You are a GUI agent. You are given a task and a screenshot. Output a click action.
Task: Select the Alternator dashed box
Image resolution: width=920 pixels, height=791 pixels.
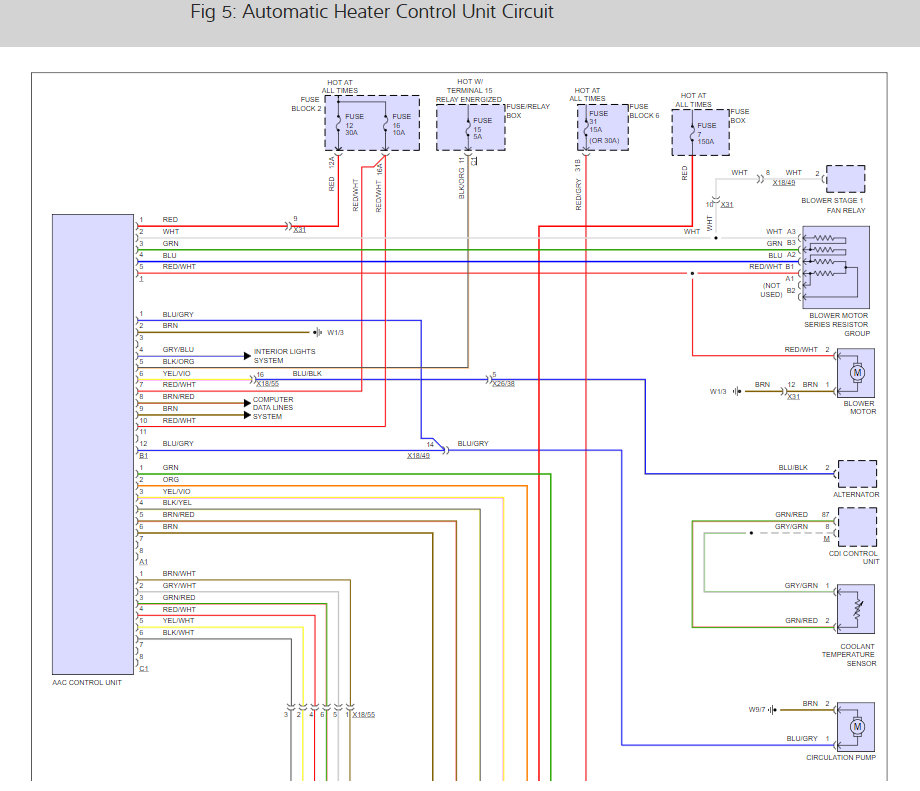pyautogui.click(x=857, y=474)
